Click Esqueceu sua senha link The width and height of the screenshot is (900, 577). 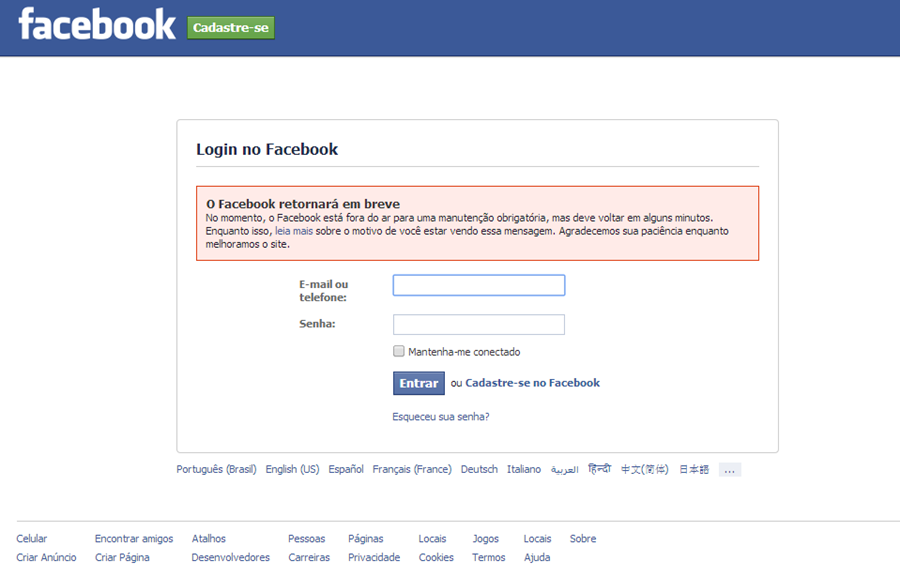(441, 417)
